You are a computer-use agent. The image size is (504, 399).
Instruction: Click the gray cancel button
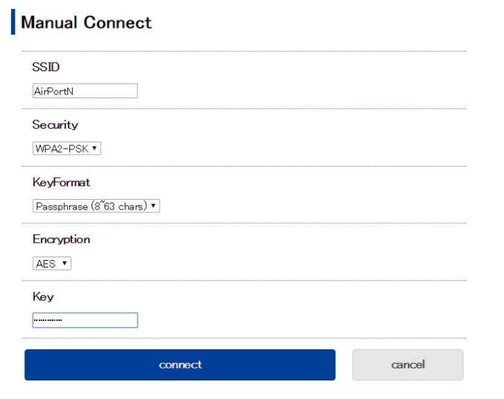pos(408,365)
